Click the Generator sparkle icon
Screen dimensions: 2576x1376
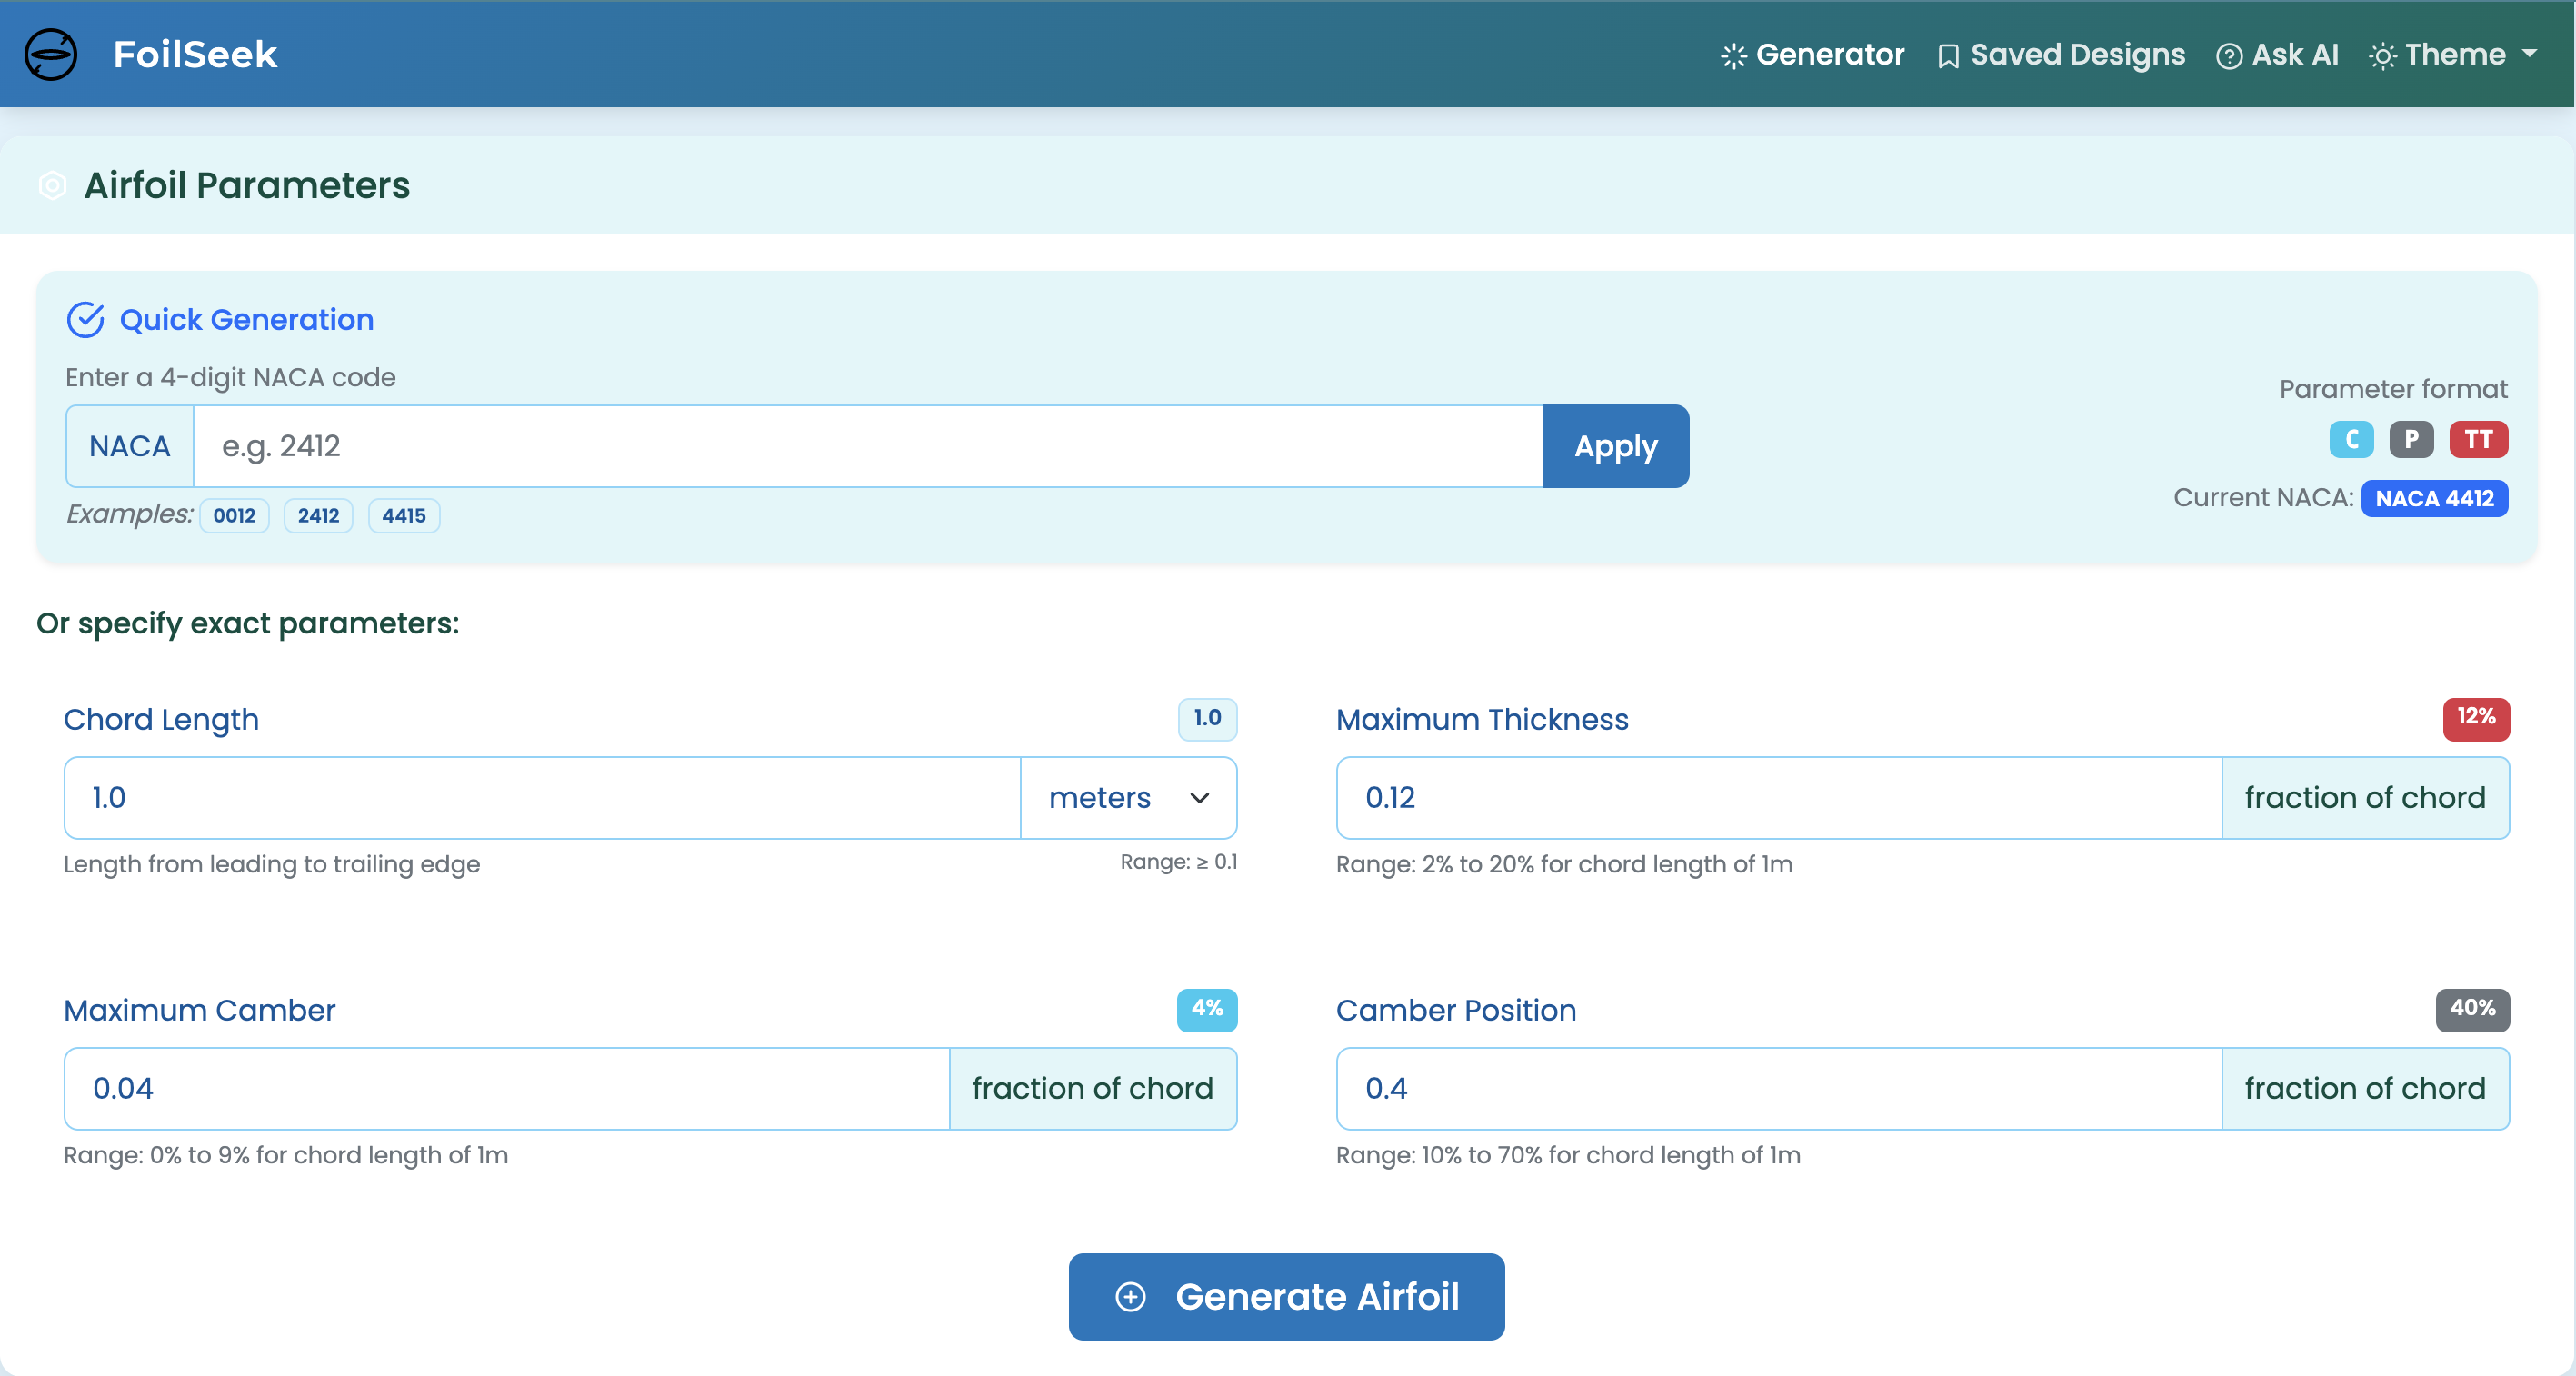click(x=1733, y=56)
